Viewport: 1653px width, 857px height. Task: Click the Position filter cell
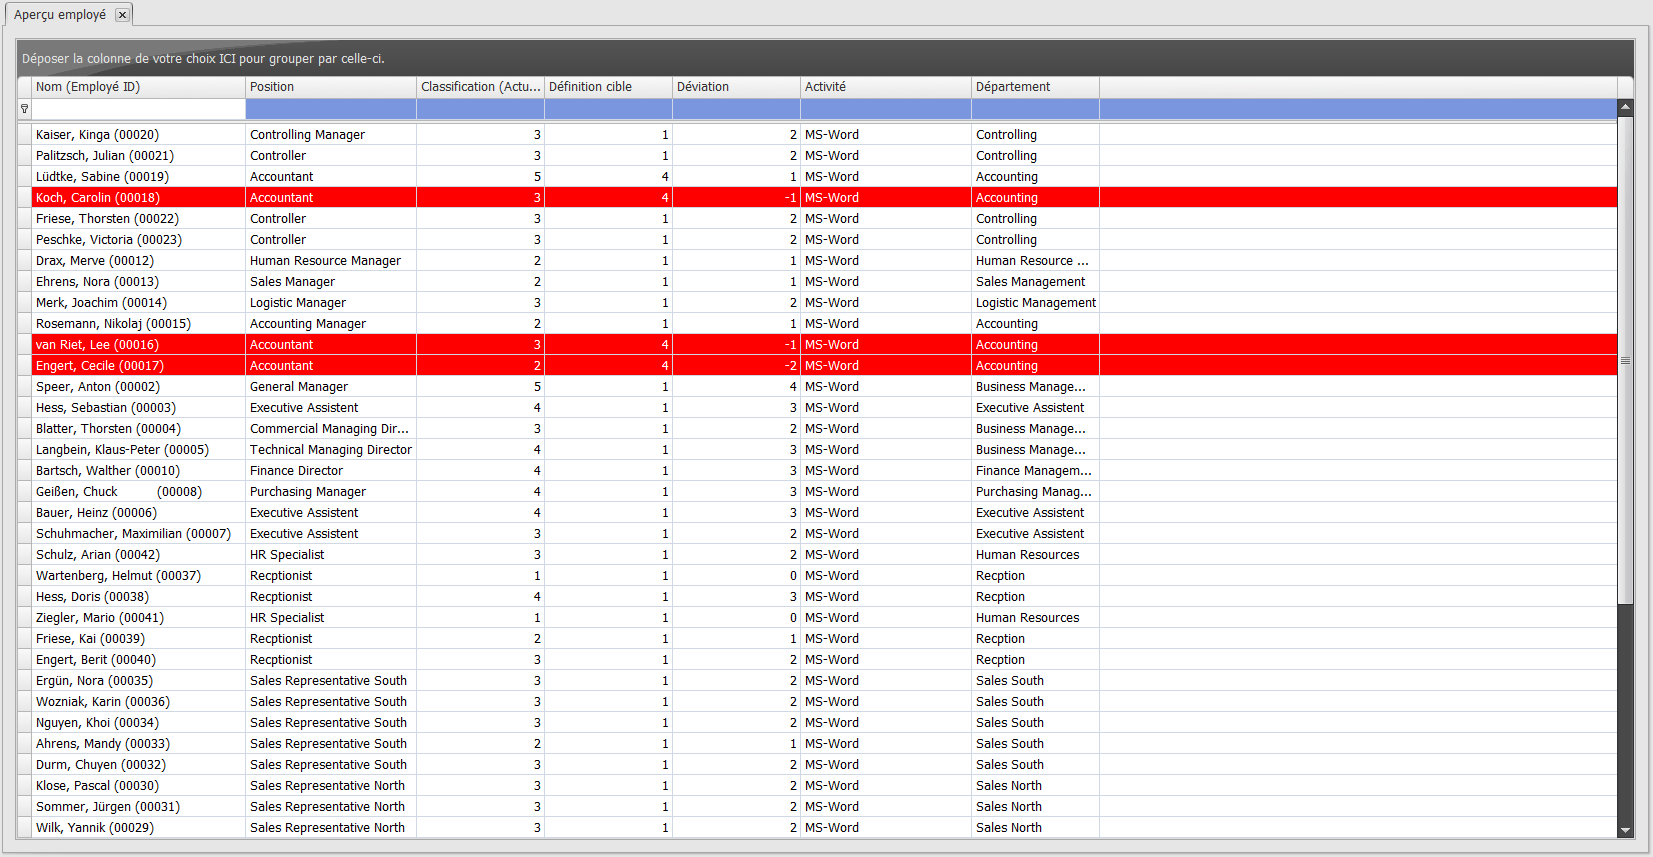pyautogui.click(x=330, y=109)
